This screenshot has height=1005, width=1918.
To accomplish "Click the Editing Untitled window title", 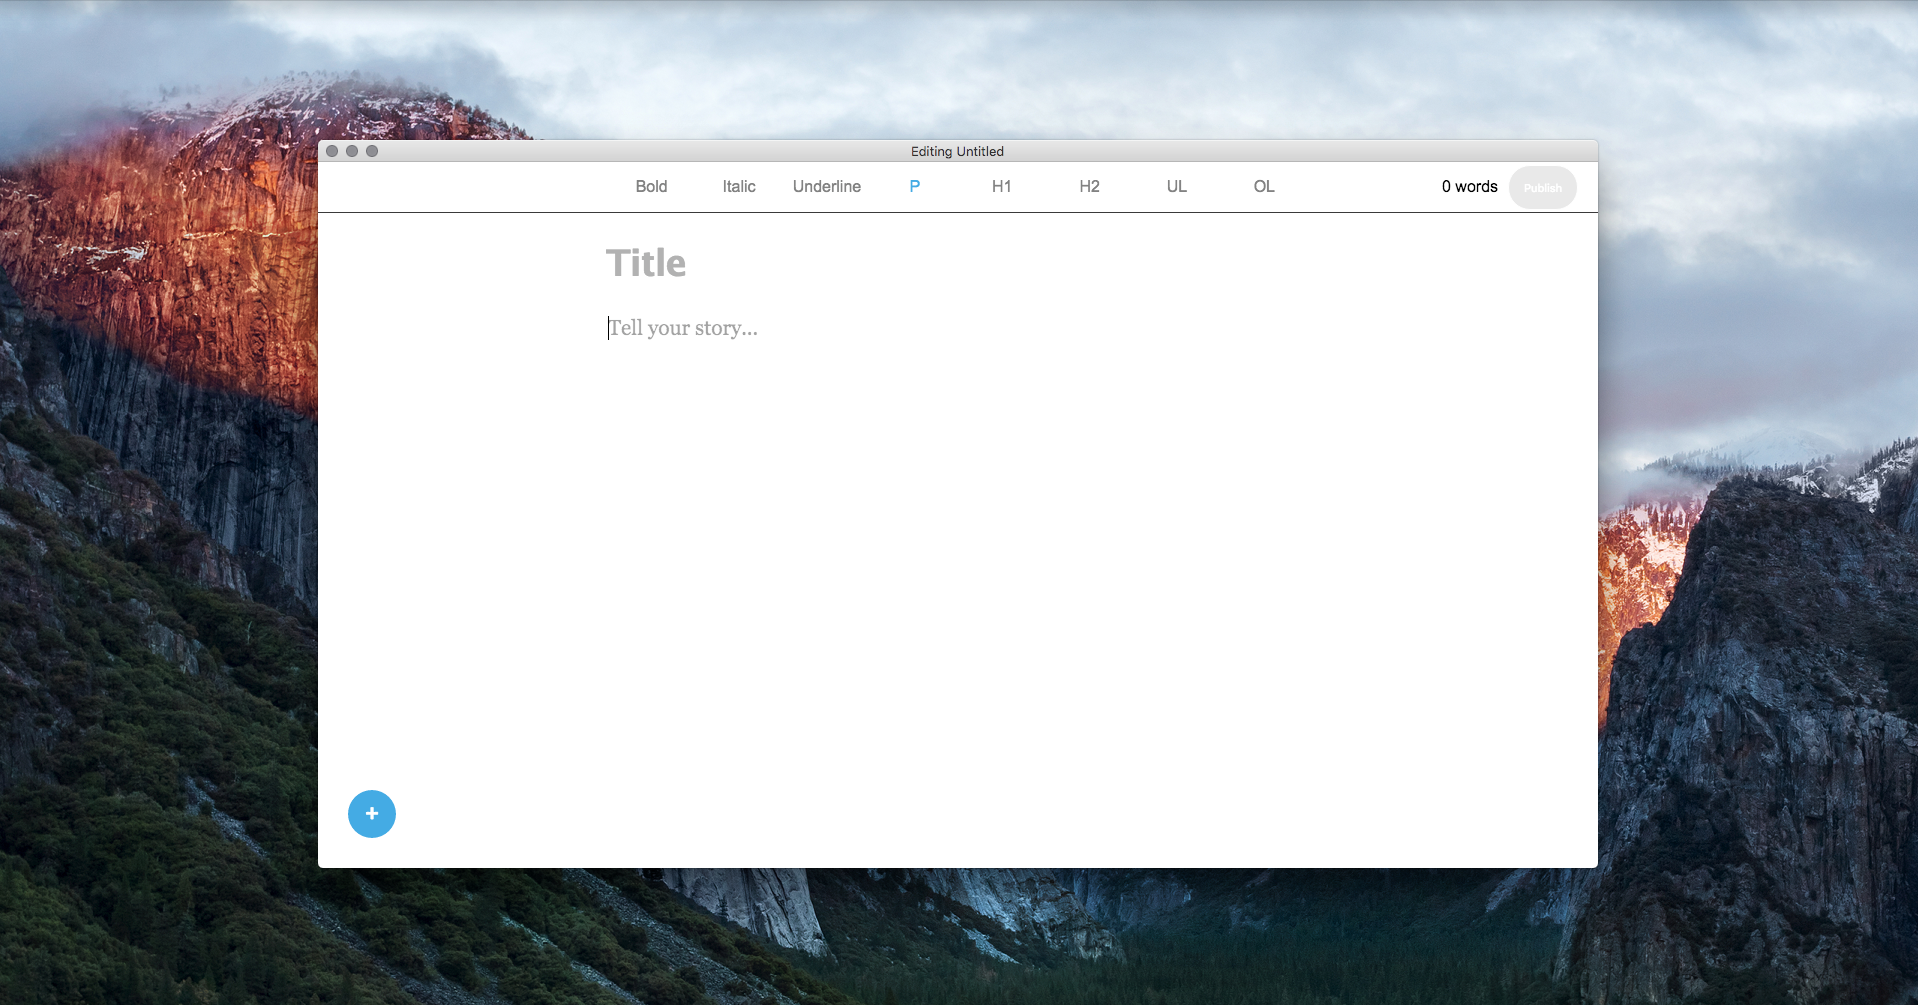I will 957,152.
